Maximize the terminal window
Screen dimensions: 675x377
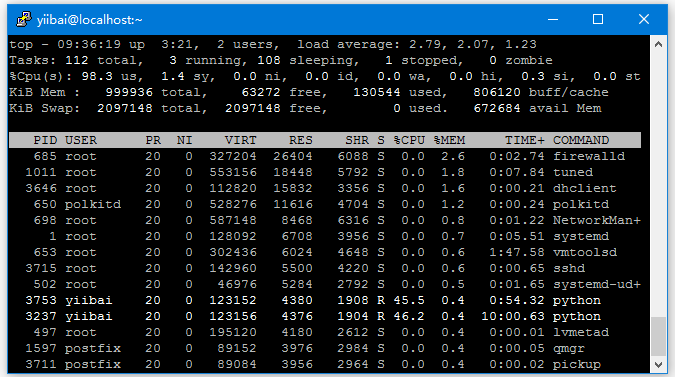pos(598,19)
